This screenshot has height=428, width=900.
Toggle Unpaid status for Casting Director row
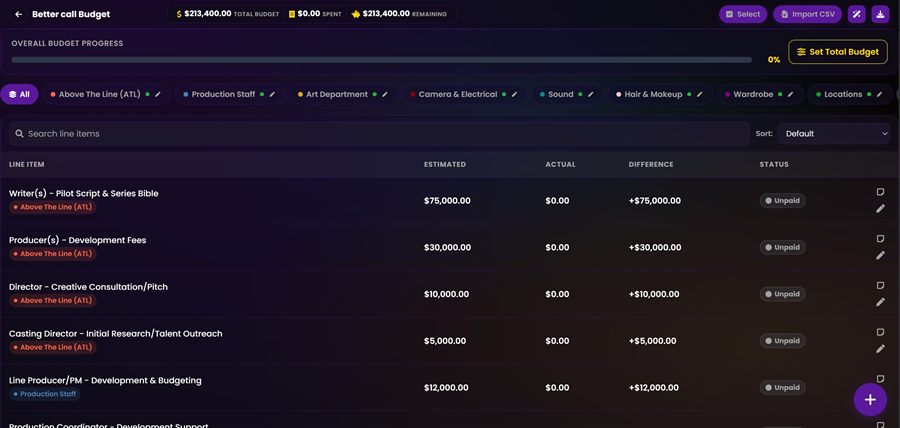(782, 341)
